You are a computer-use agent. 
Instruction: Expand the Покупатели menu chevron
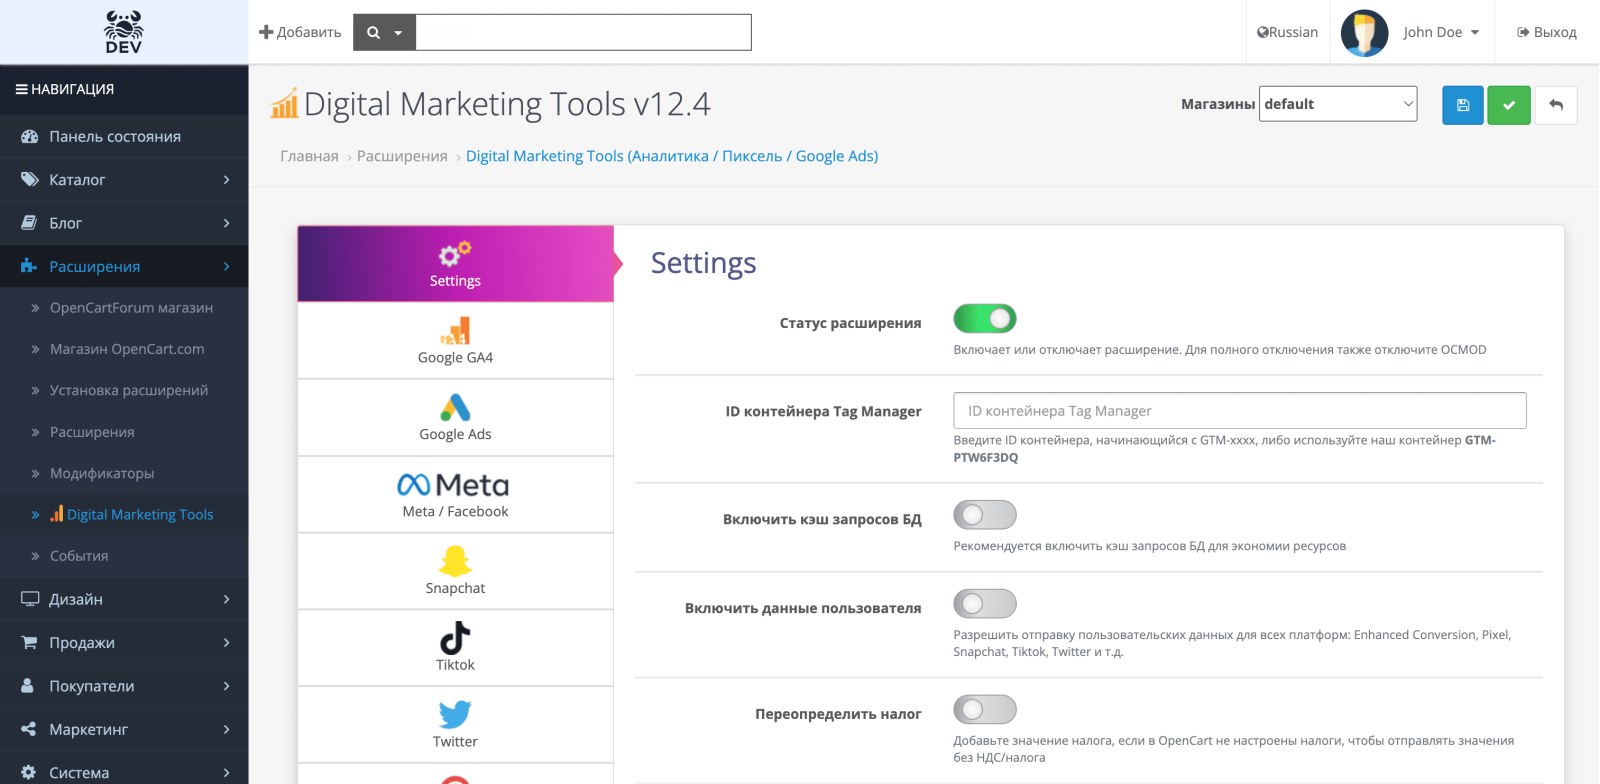click(x=227, y=686)
